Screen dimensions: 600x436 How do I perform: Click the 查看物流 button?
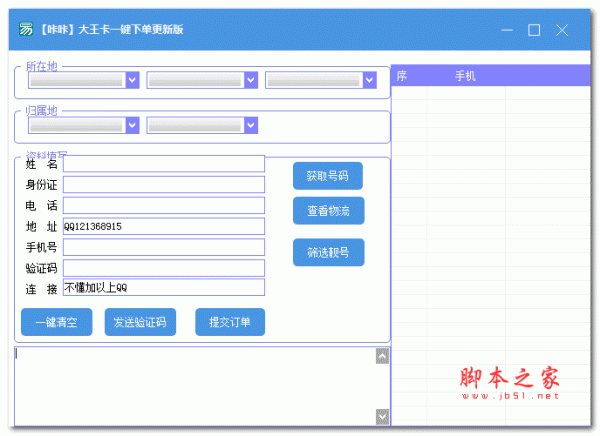[329, 211]
